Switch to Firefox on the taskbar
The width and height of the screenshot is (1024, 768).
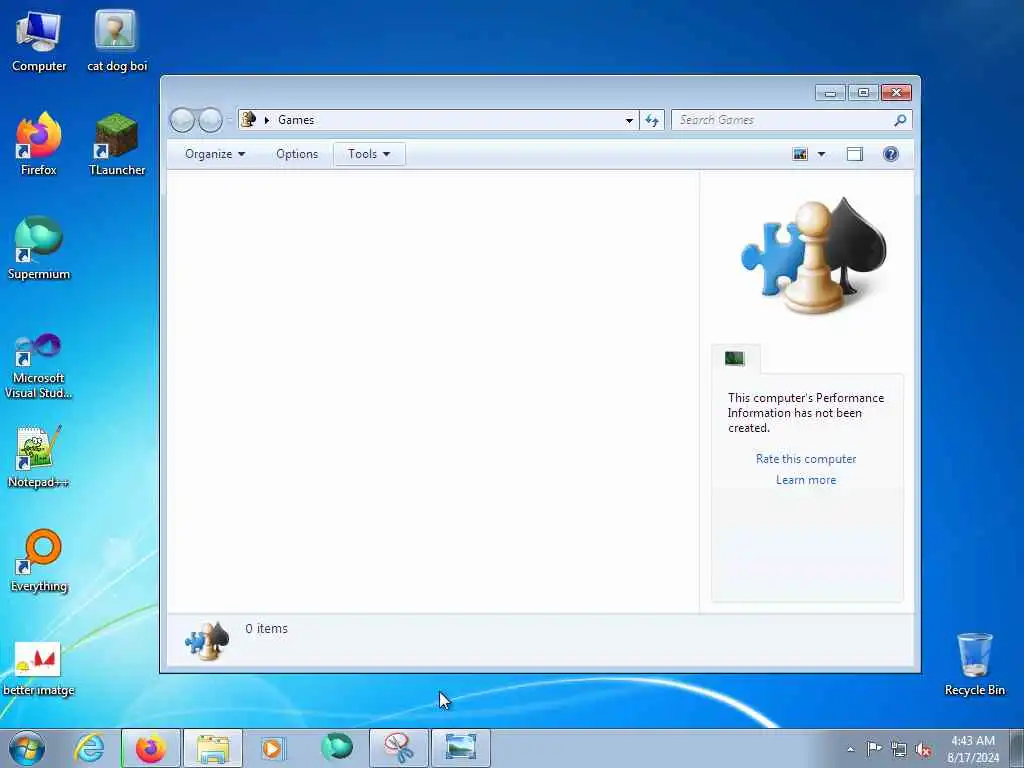tap(151, 748)
